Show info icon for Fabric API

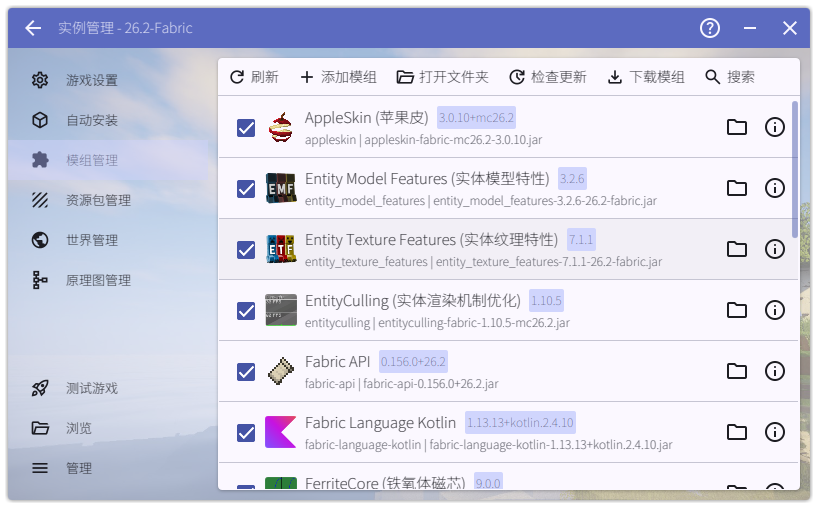tap(775, 371)
